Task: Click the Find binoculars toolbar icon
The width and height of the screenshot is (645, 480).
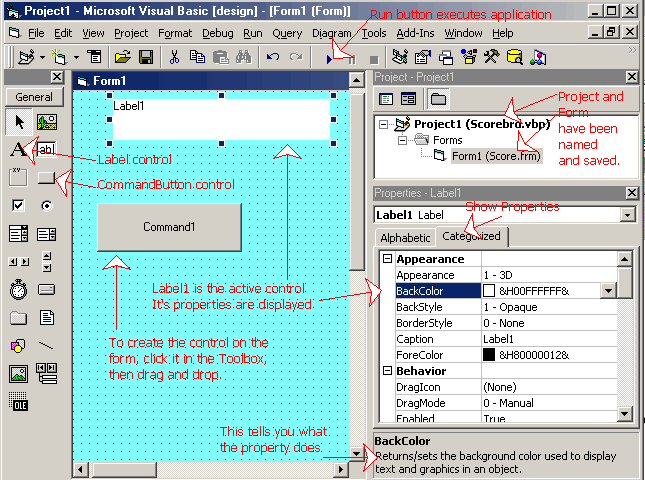Action: [x=244, y=57]
